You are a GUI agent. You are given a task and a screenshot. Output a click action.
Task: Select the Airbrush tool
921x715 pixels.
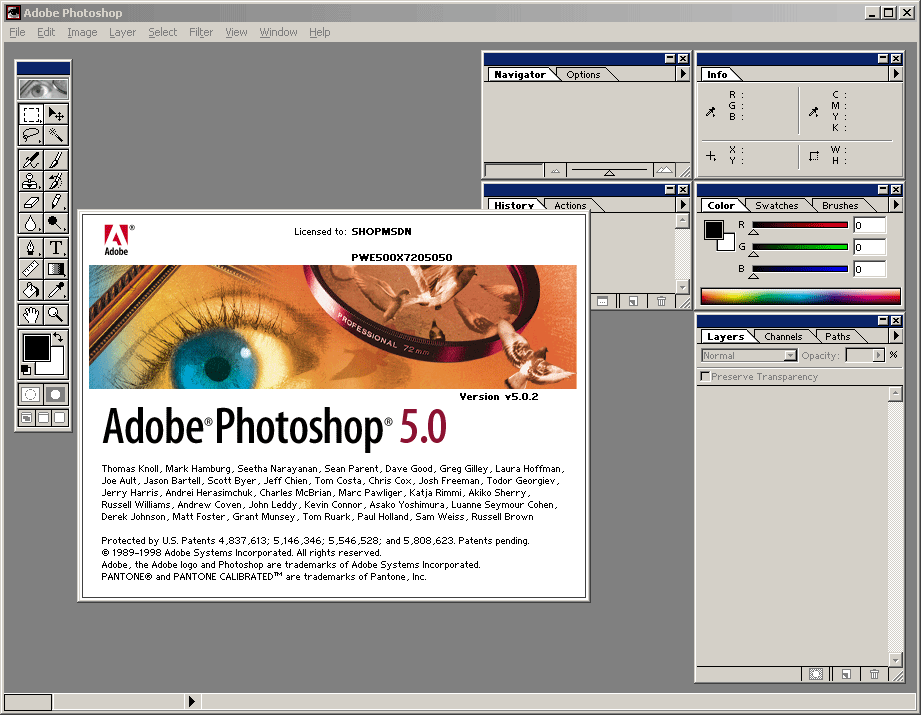click(x=31, y=160)
